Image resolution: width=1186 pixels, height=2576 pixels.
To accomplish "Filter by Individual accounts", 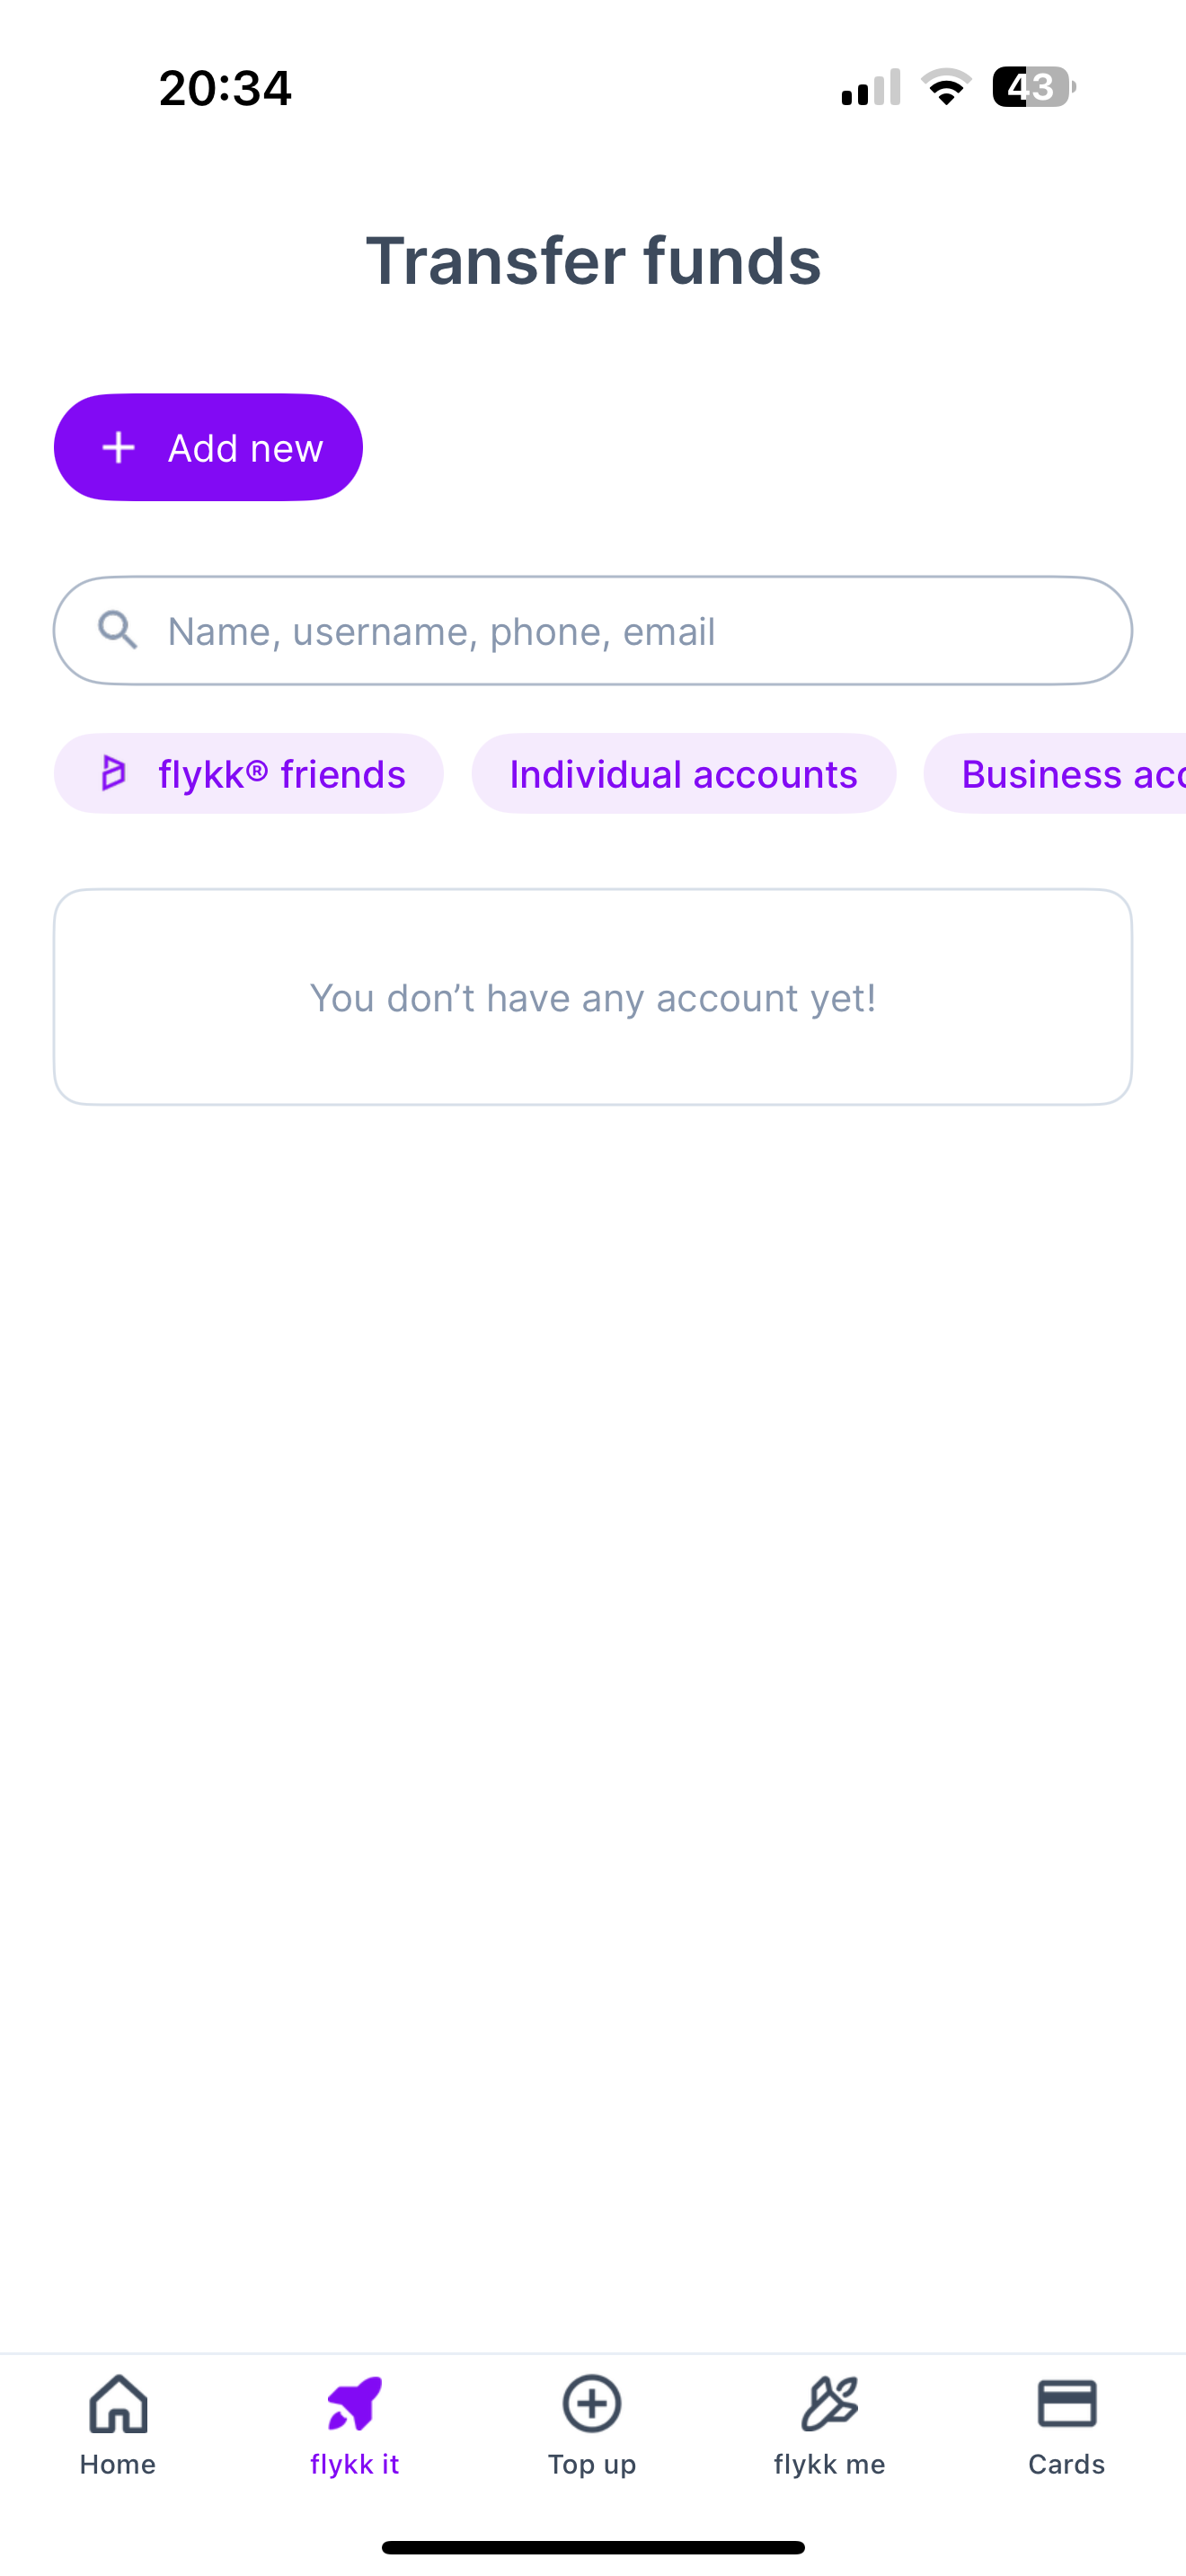I will pos(683,773).
